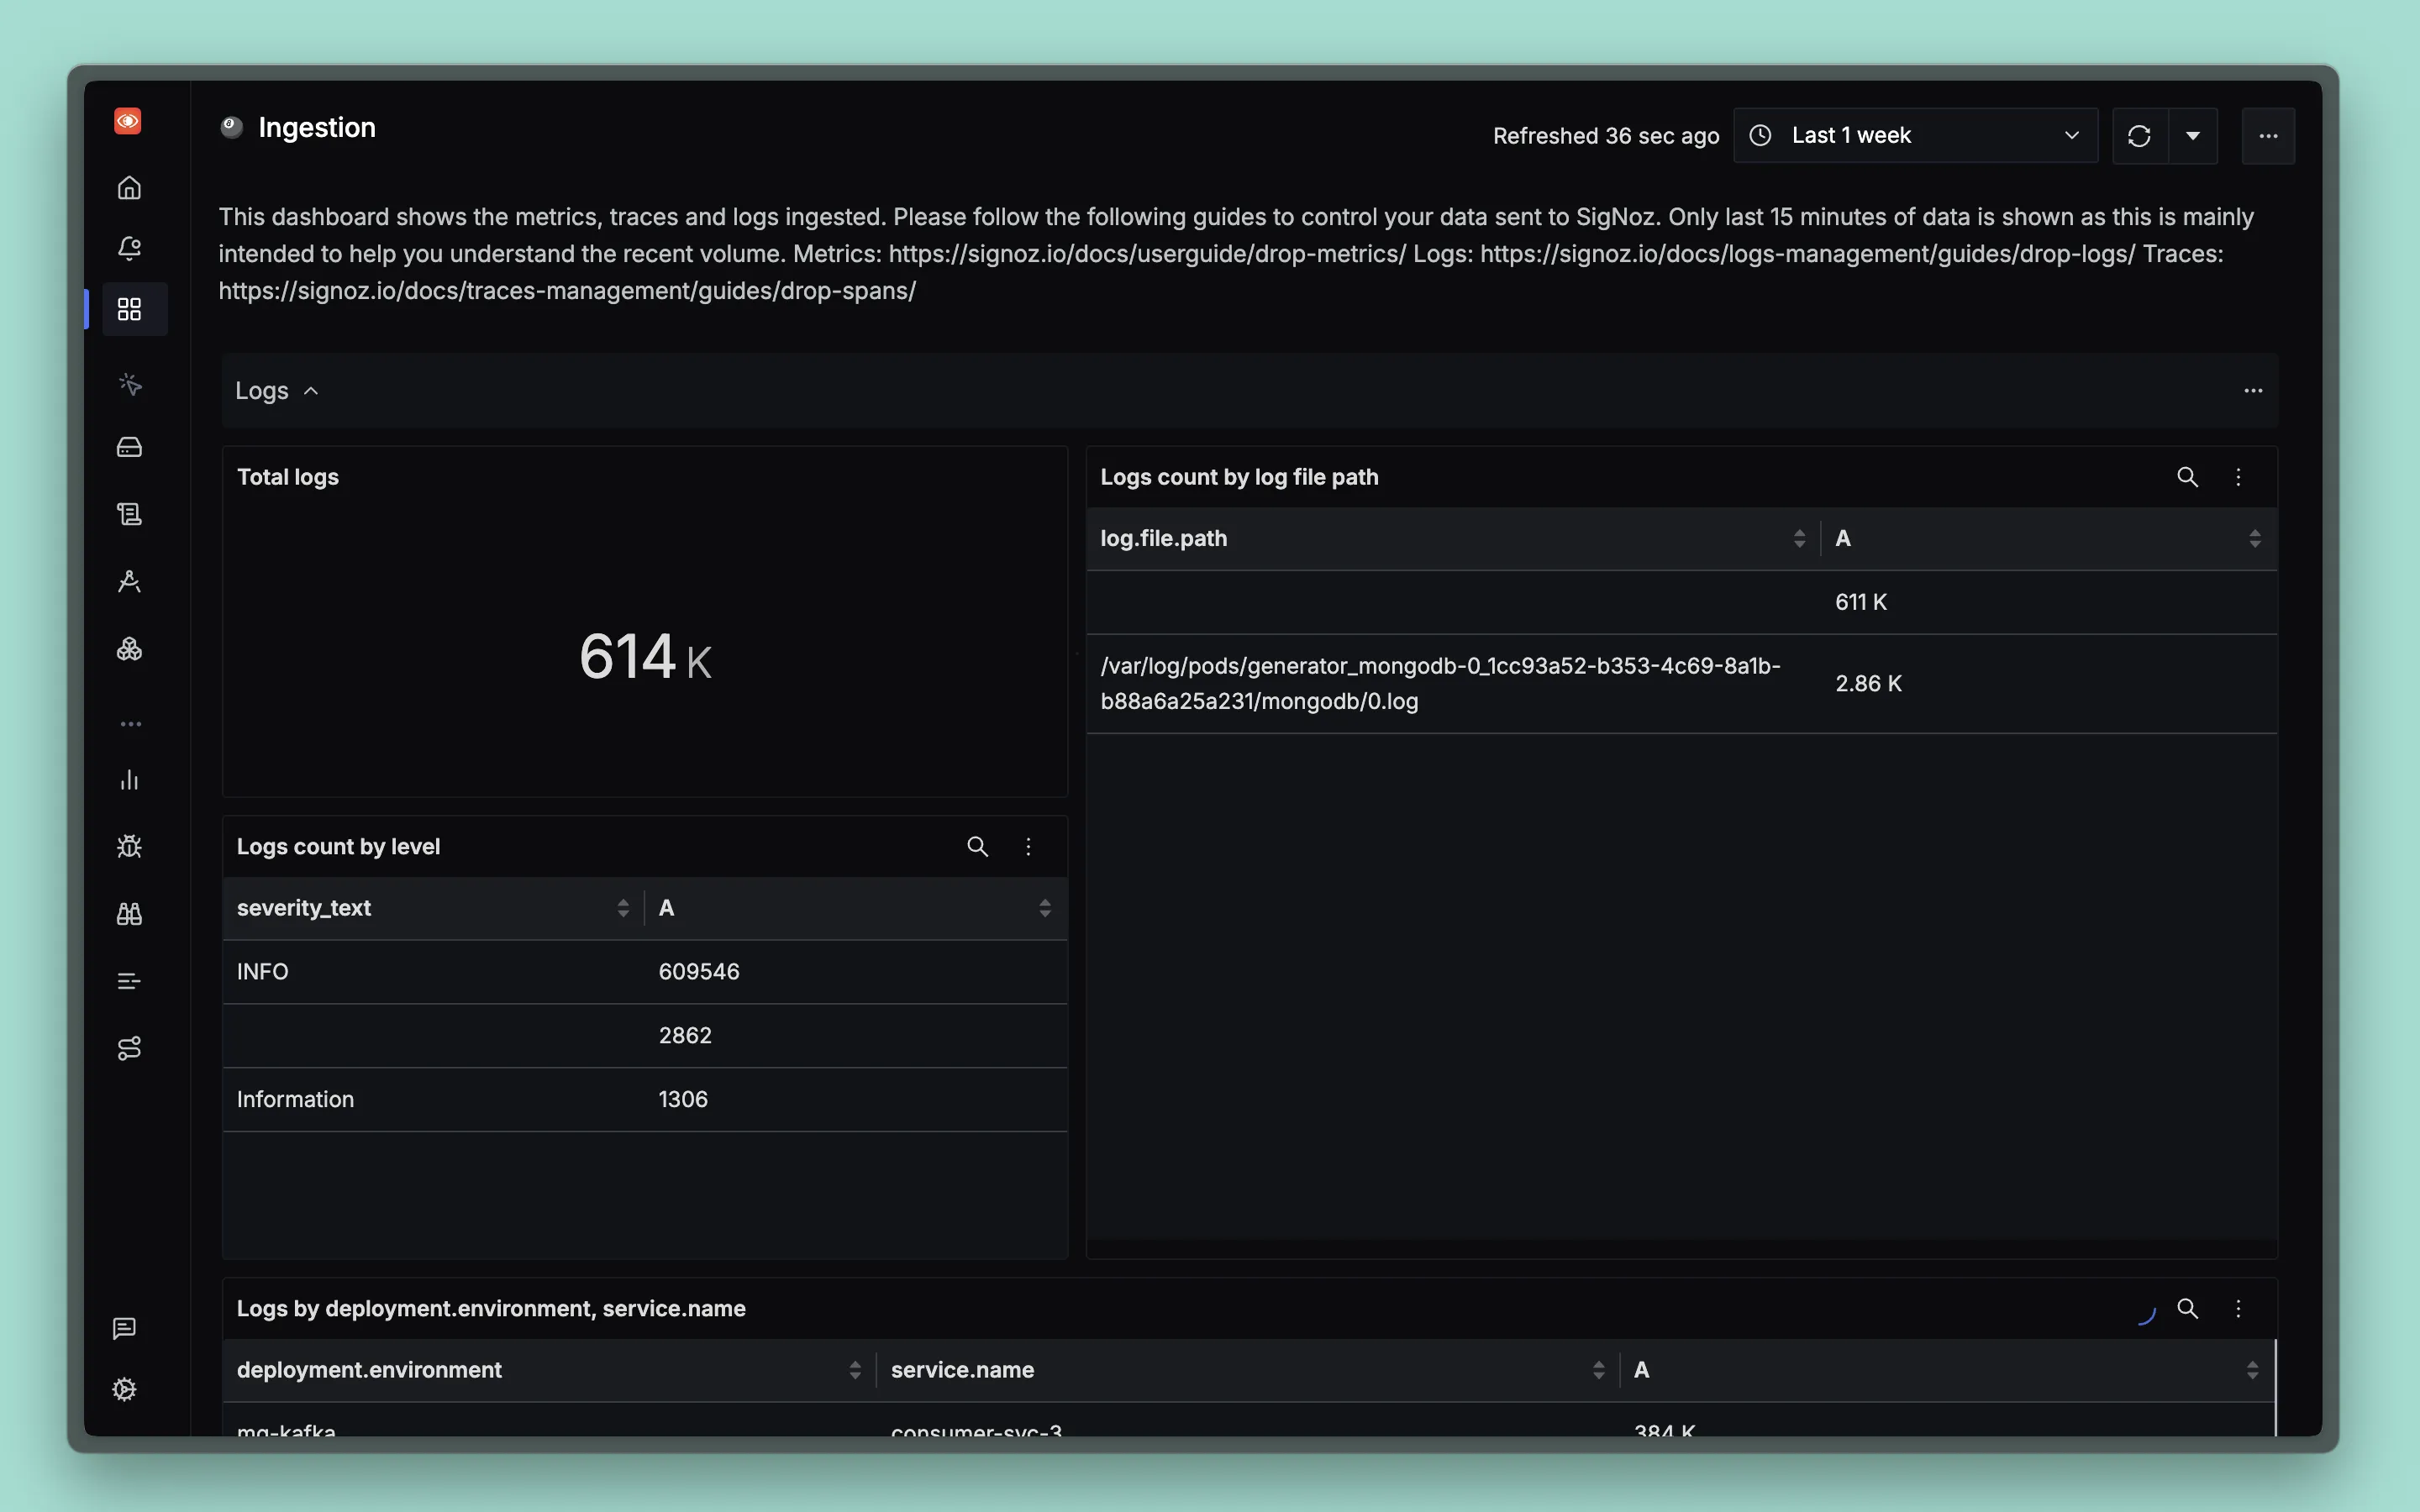
Task: Select the mongodb/0.log file path row
Action: pos(1682,684)
